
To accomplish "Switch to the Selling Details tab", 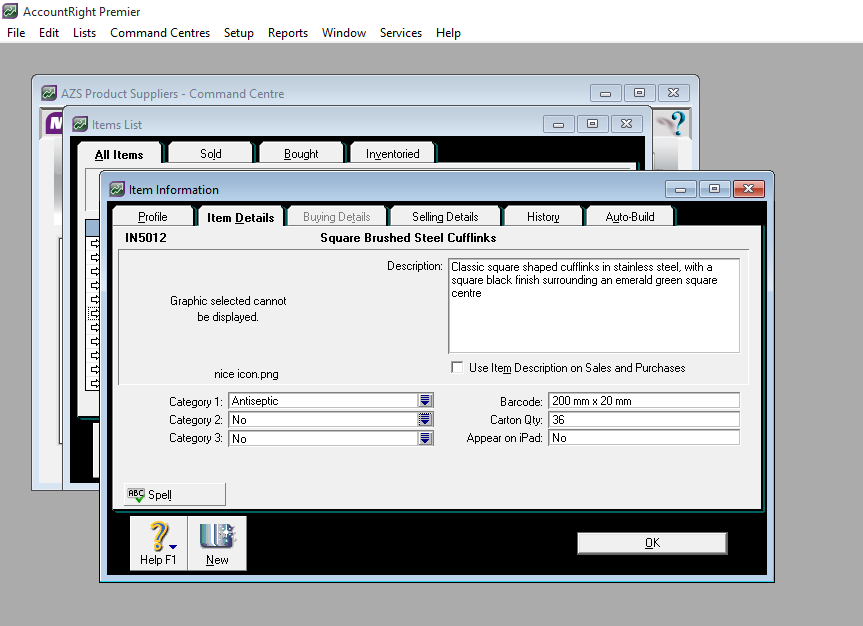I will point(445,216).
